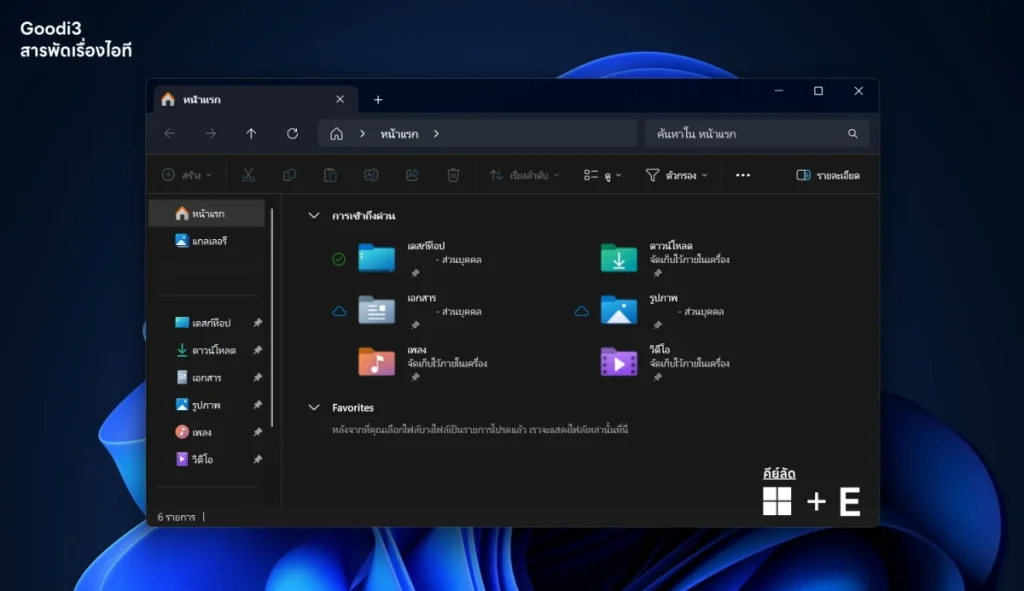
Task: Open the ตัวกรอง filter dropdown
Action: pyautogui.click(x=677, y=175)
